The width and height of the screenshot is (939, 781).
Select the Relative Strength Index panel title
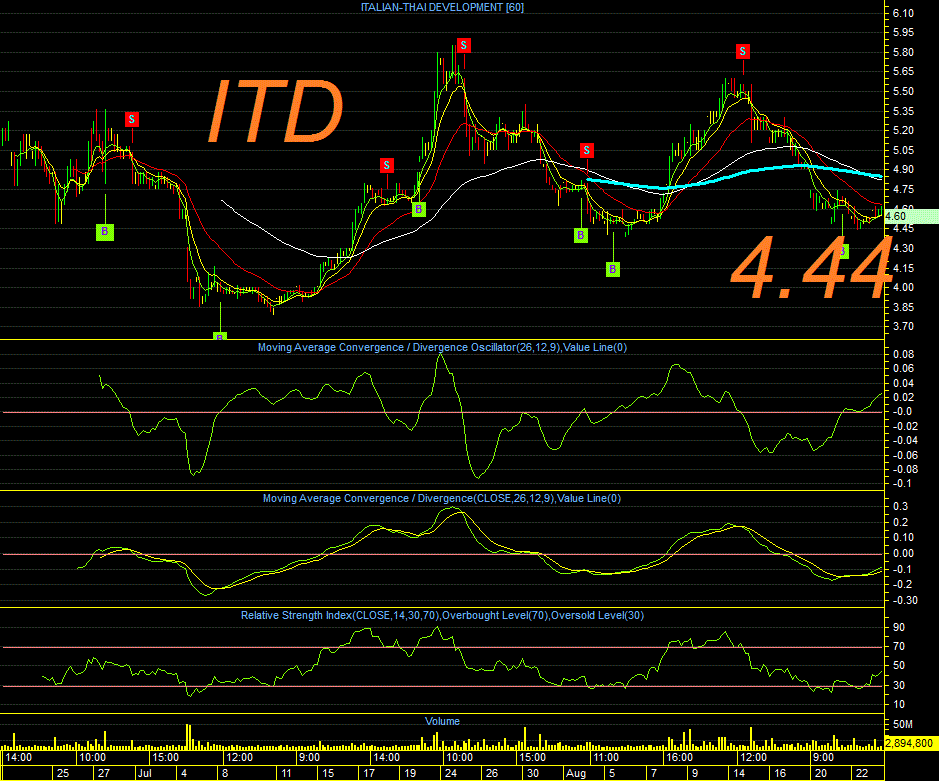(442, 615)
